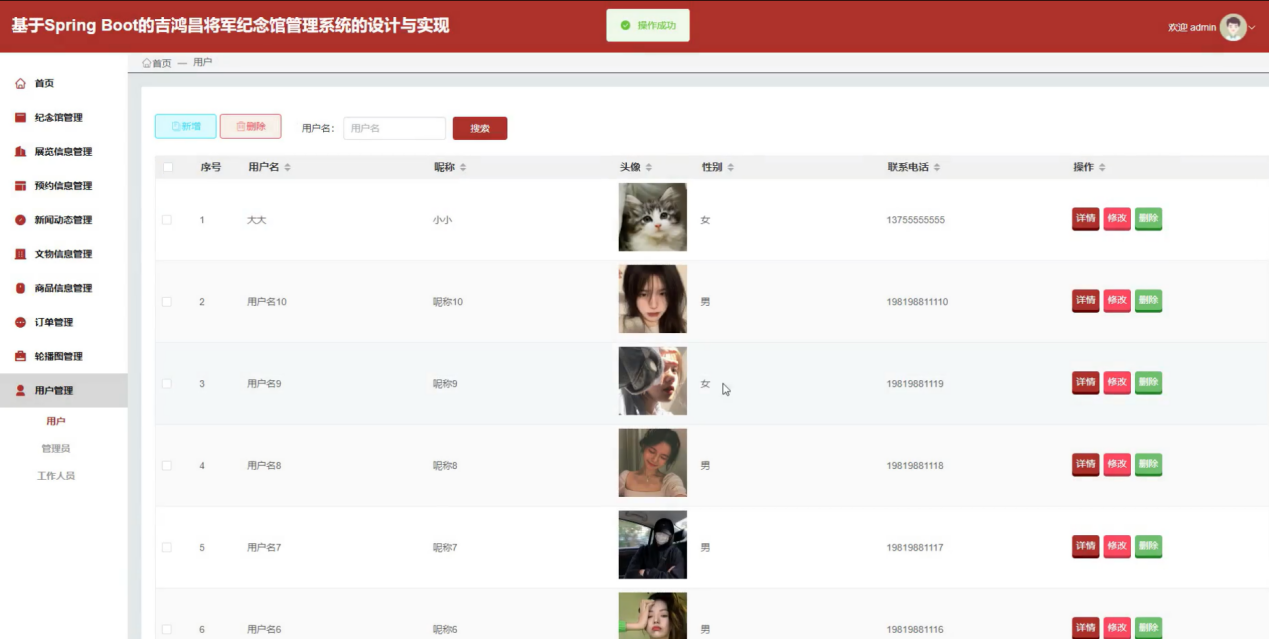Image resolution: width=1269 pixels, height=639 pixels.
Task: Click the breadcrumb home icon
Action: point(147,63)
